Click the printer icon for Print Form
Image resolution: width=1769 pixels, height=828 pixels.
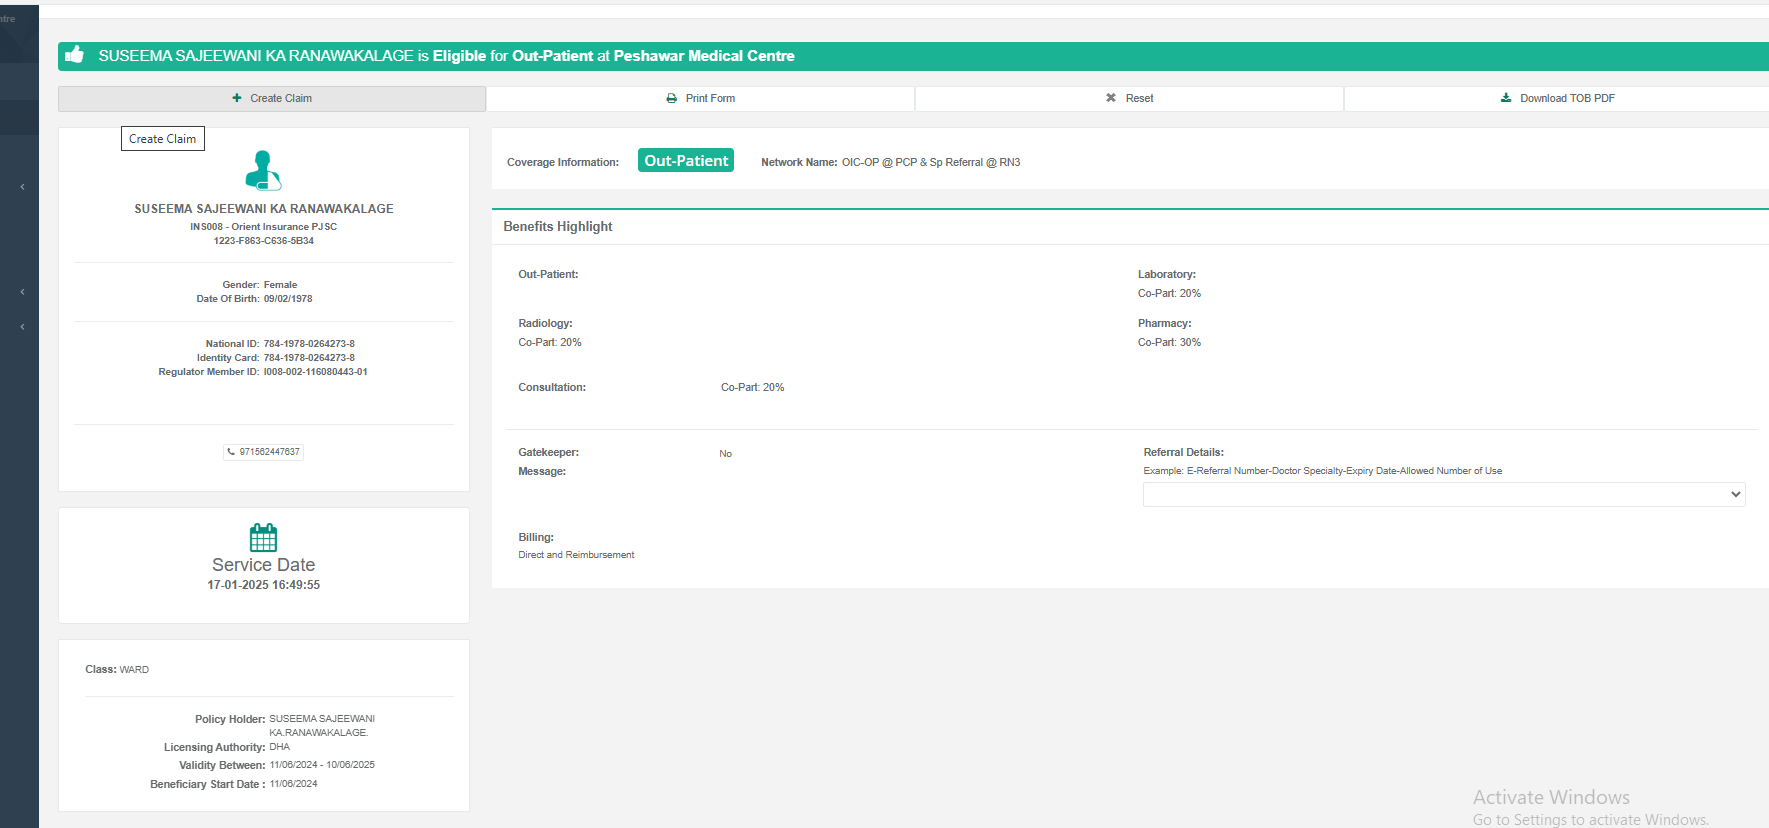[x=671, y=98]
